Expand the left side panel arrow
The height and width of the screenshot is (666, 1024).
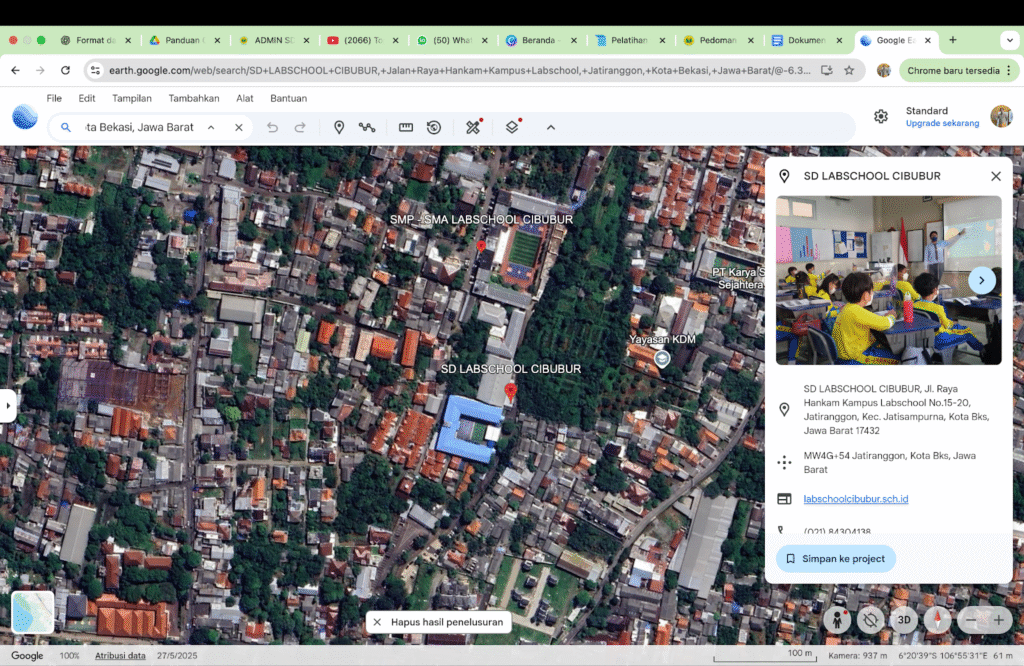tap(7, 405)
